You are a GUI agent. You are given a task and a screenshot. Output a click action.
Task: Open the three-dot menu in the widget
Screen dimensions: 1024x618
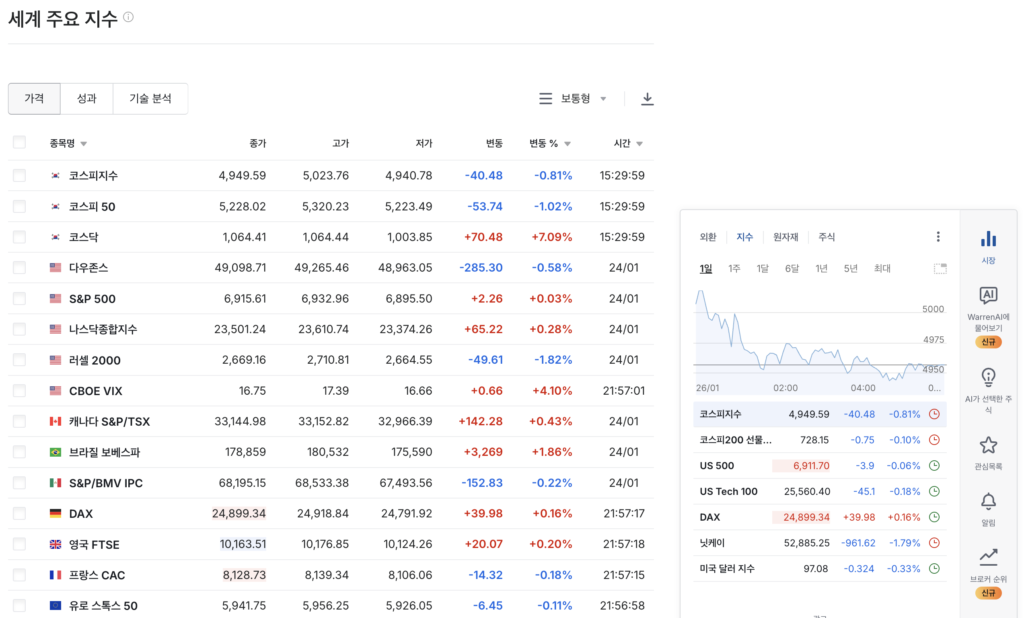tap(938, 237)
